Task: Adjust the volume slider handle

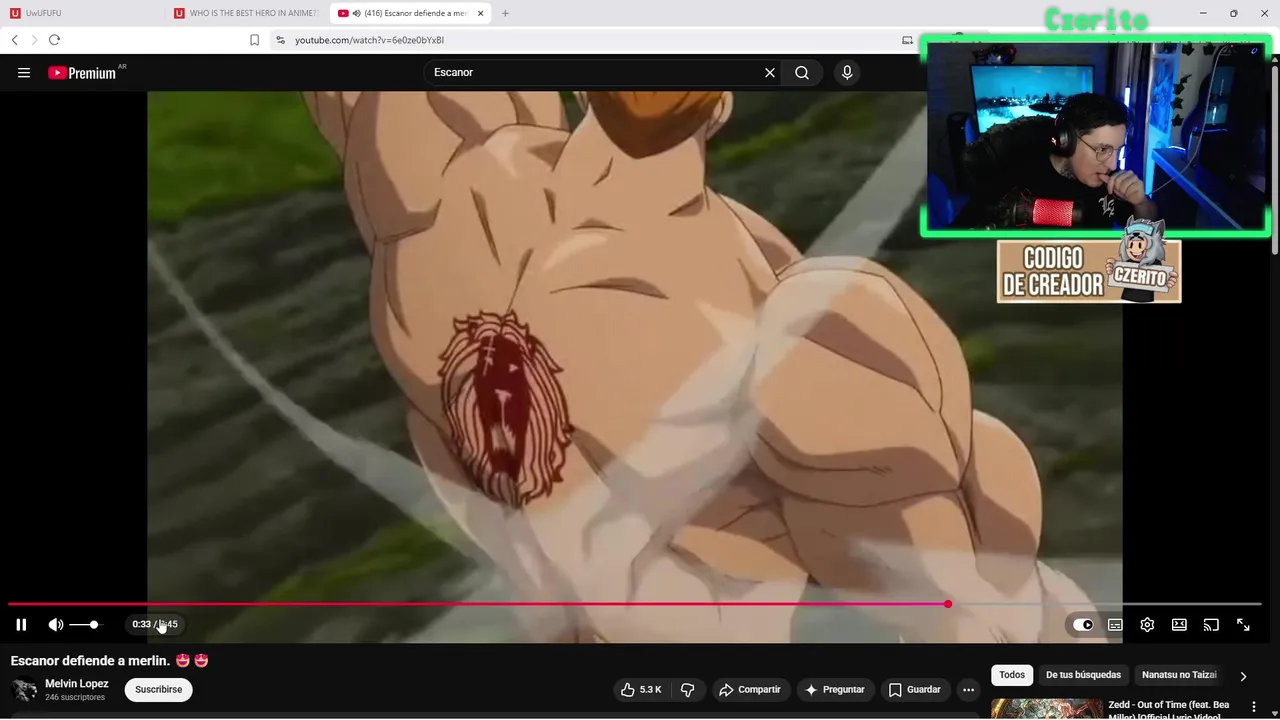Action: (x=94, y=625)
